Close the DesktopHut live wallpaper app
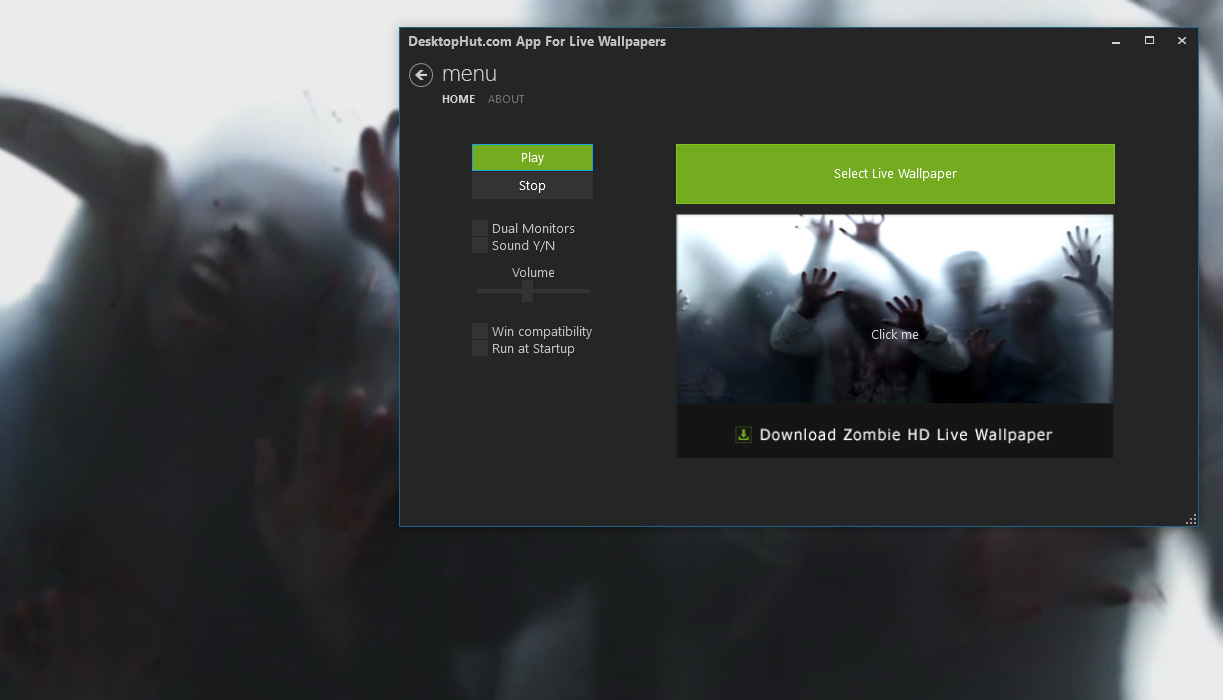Screen dimensions: 1223x700 [x=1181, y=41]
